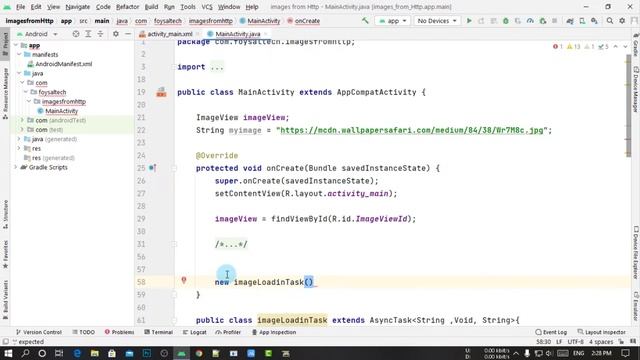The height and width of the screenshot is (360, 640).
Task: Collapse all nodes icon in Project panel
Action: click(x=100, y=34)
